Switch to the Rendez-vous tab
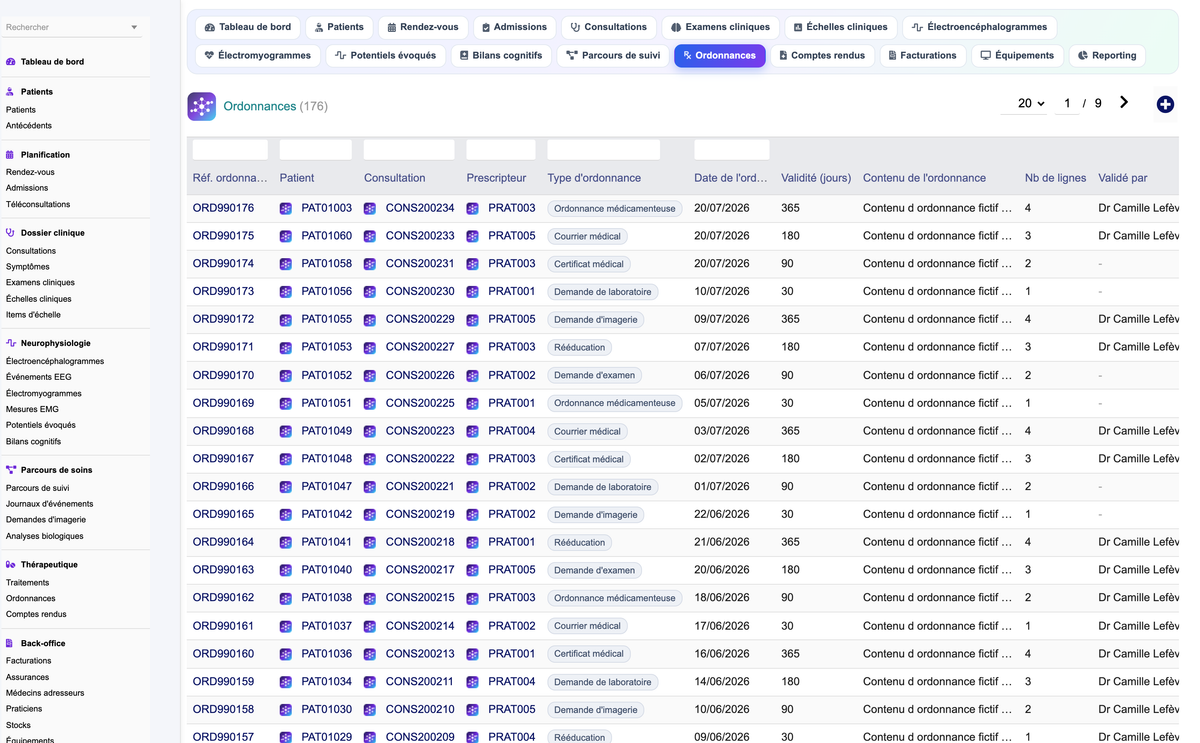1200x743 pixels. (x=422, y=27)
